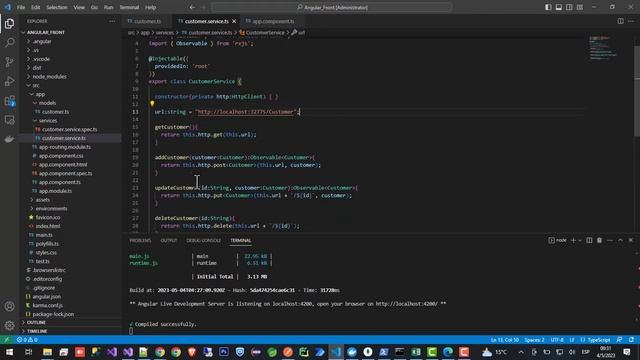Image resolution: width=640 pixels, height=360 pixels.
Task: Open Windows Start menu
Action: click(9, 352)
